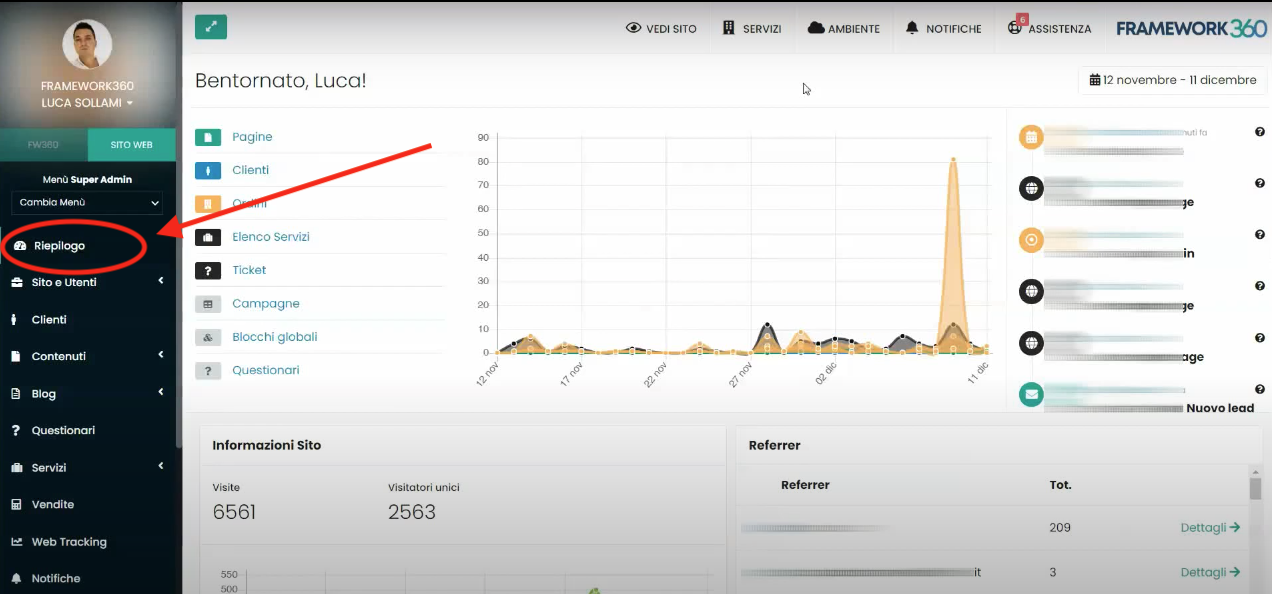Click help icon beside calendar activity
Viewport: 1272px width, 594px height.
[1260, 132]
